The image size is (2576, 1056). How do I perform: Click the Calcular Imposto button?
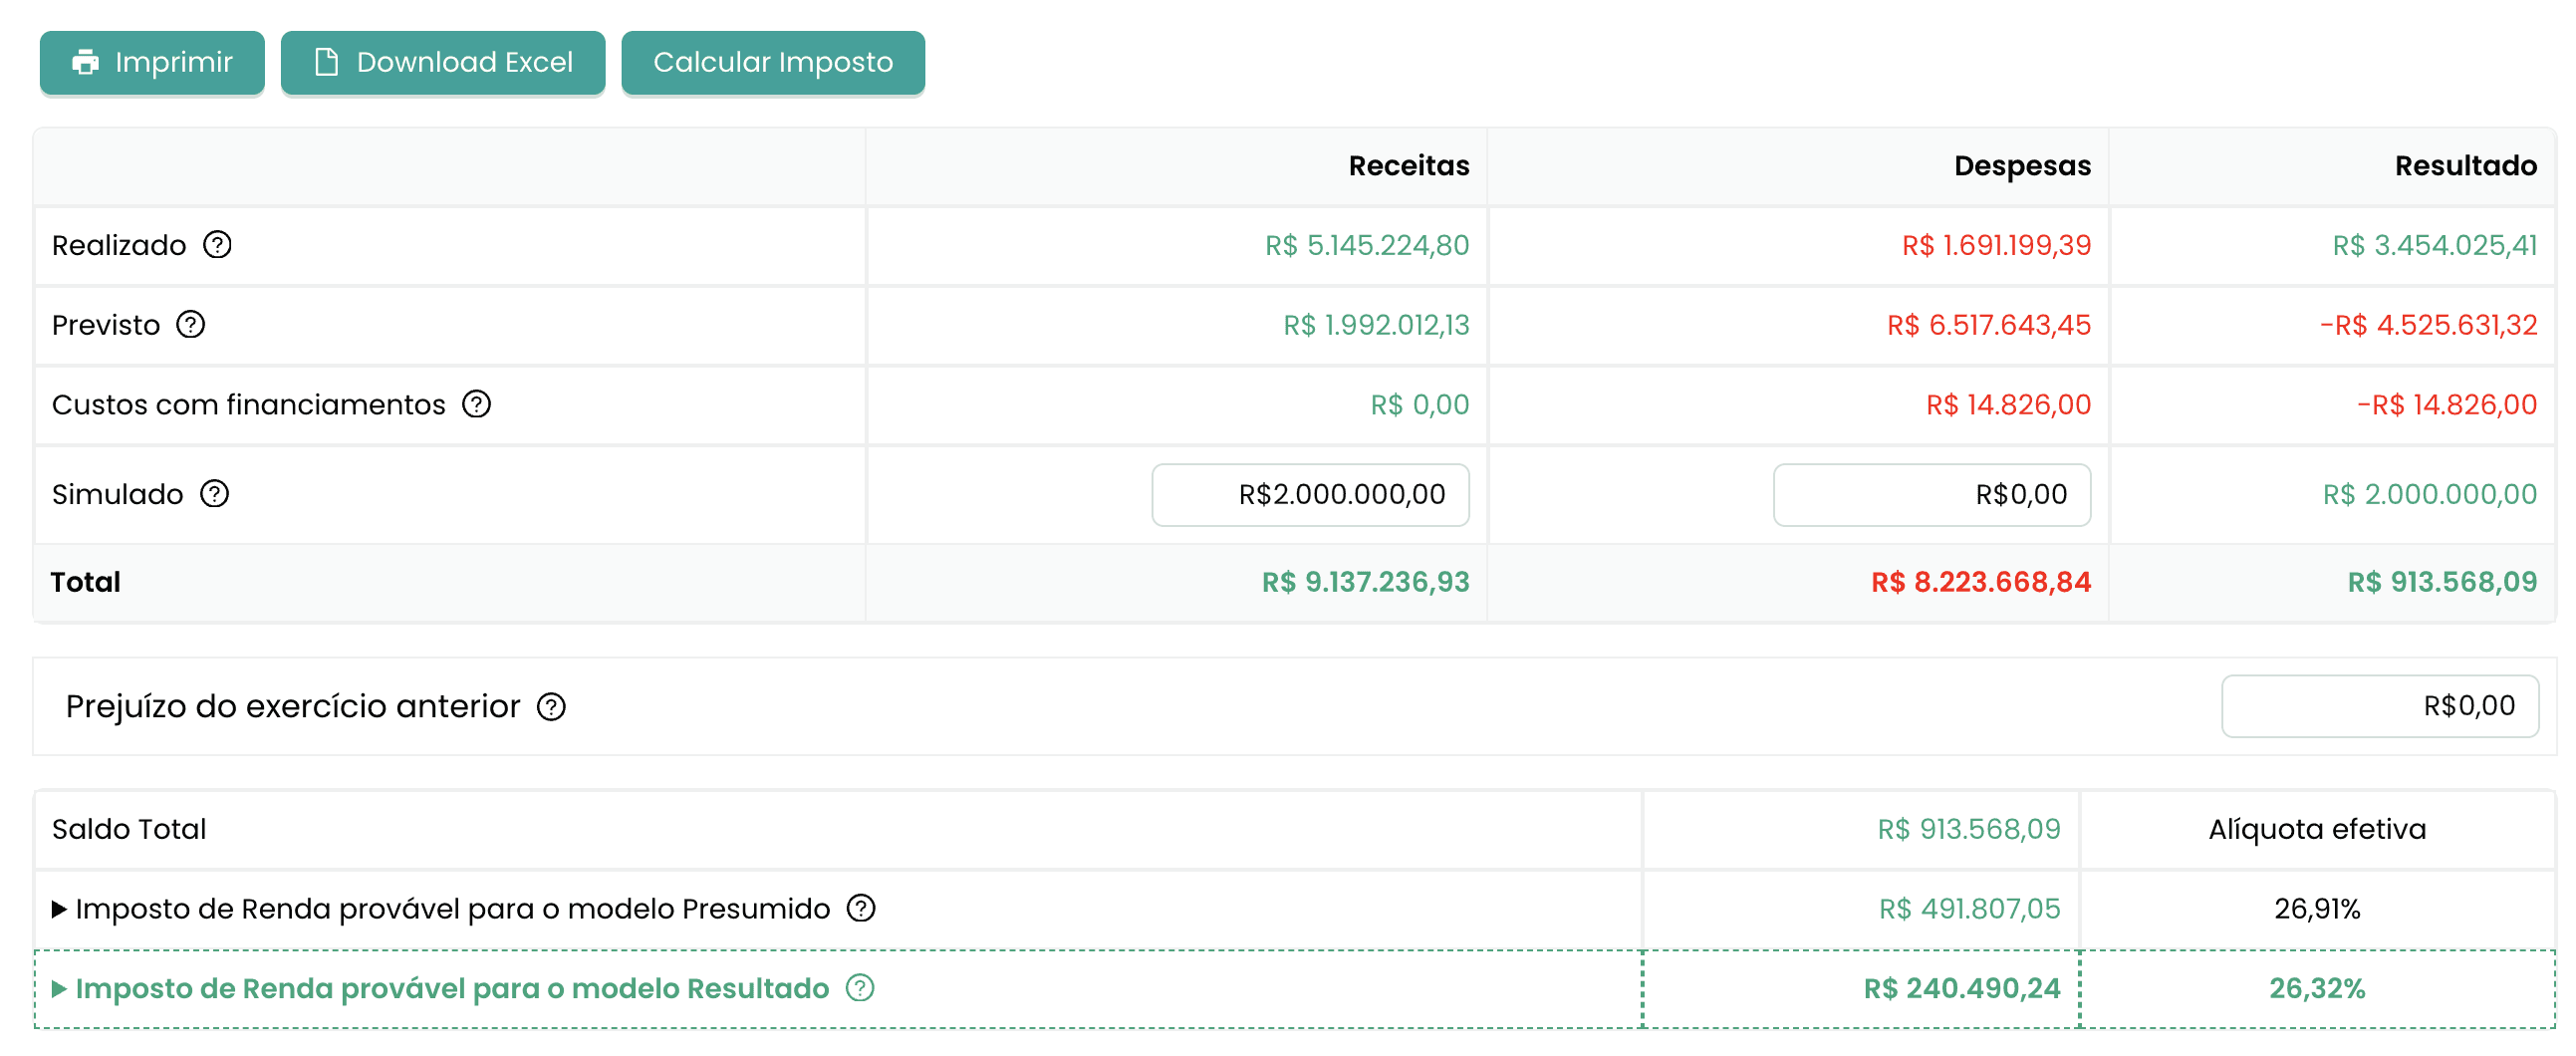[773, 63]
